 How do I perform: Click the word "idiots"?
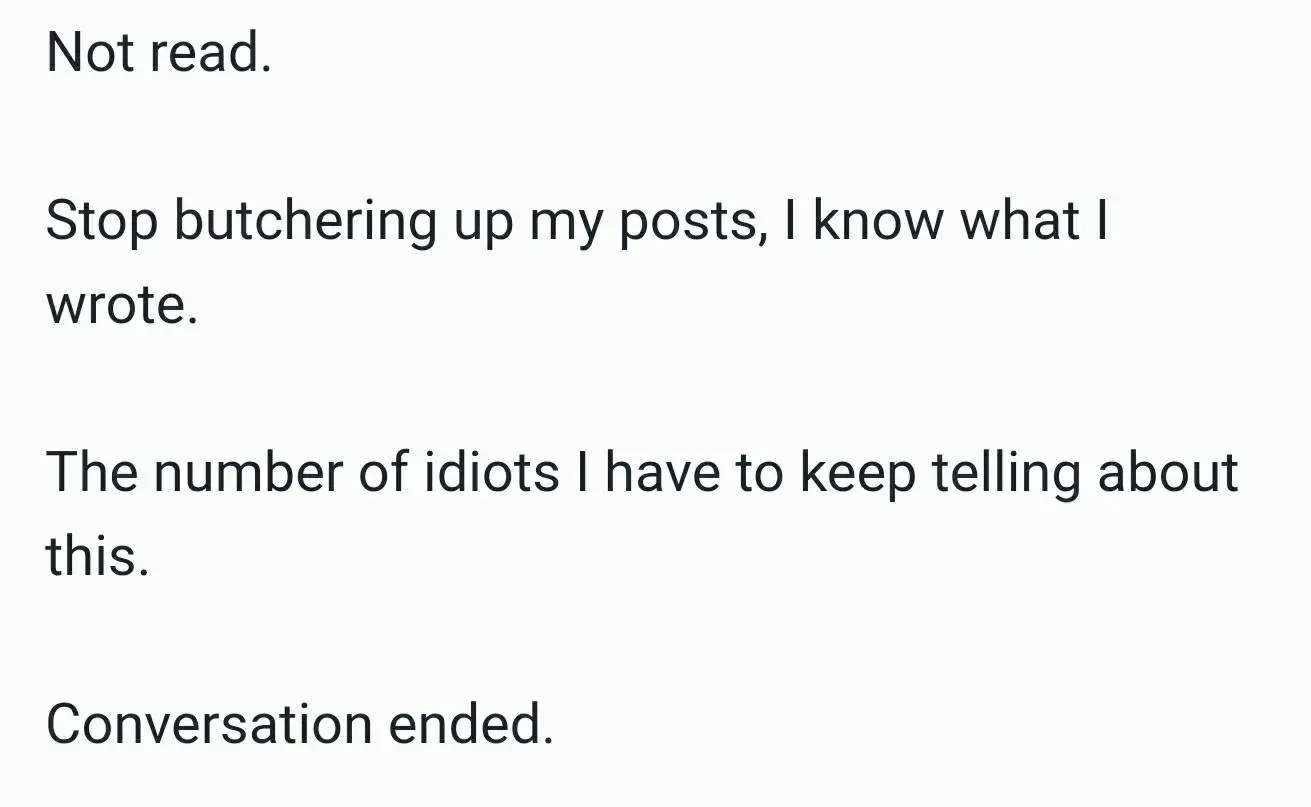492,473
